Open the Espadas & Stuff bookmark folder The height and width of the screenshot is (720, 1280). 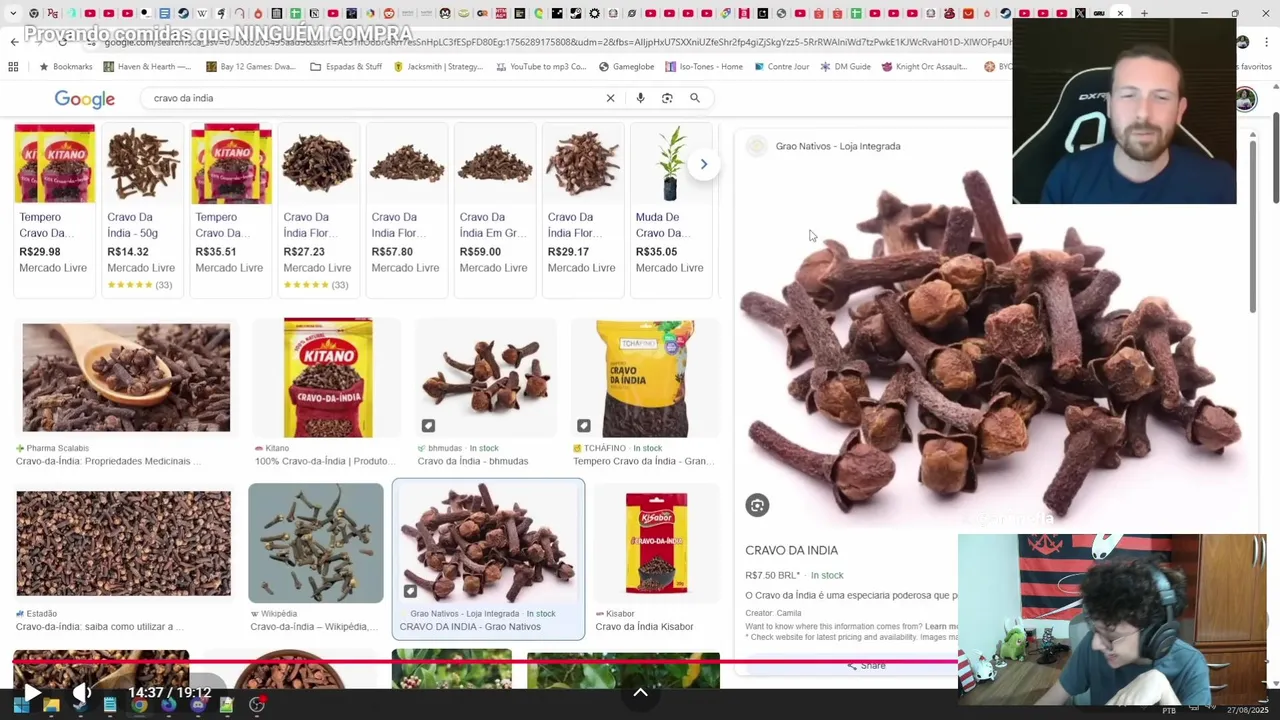[x=346, y=67]
